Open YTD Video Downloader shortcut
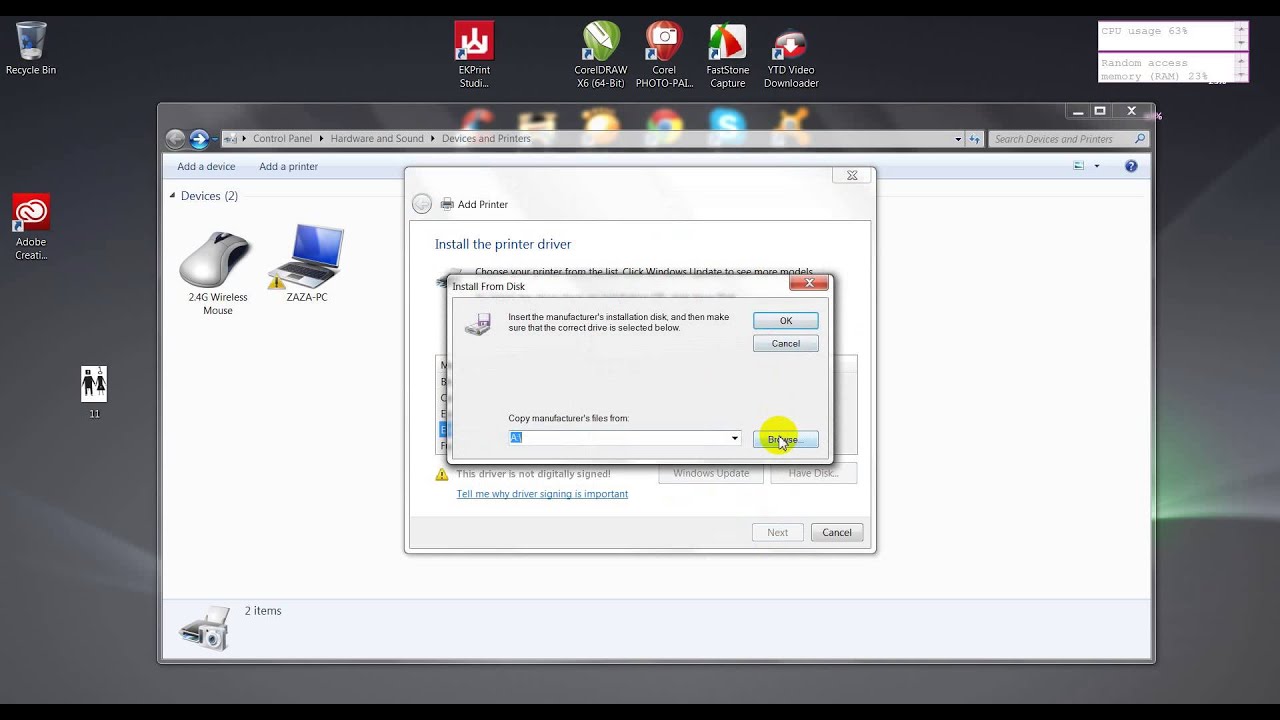Screen dimensions: 1280x720 click(791, 55)
